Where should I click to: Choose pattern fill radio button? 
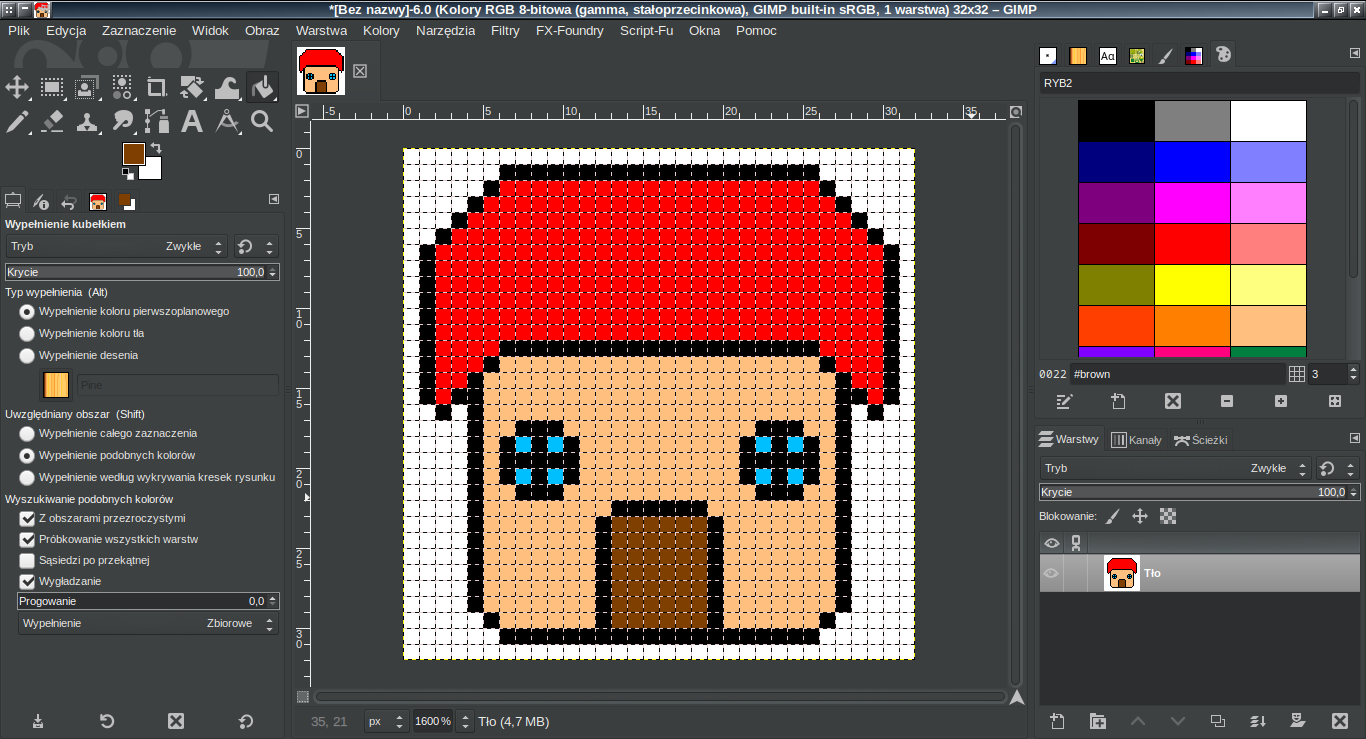click(27, 356)
